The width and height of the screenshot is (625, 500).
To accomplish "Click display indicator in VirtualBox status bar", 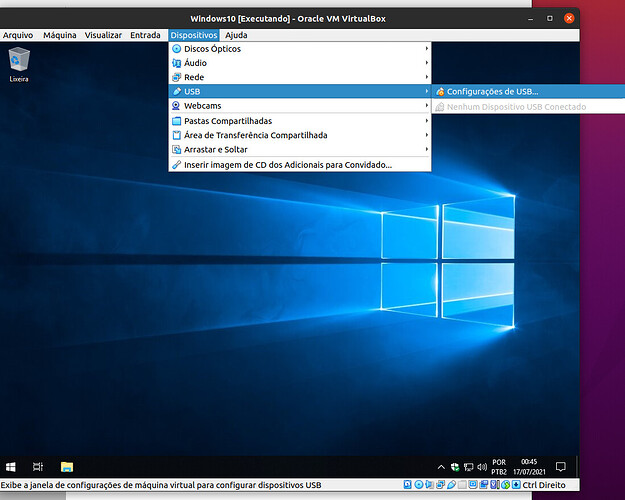I will tap(473, 485).
